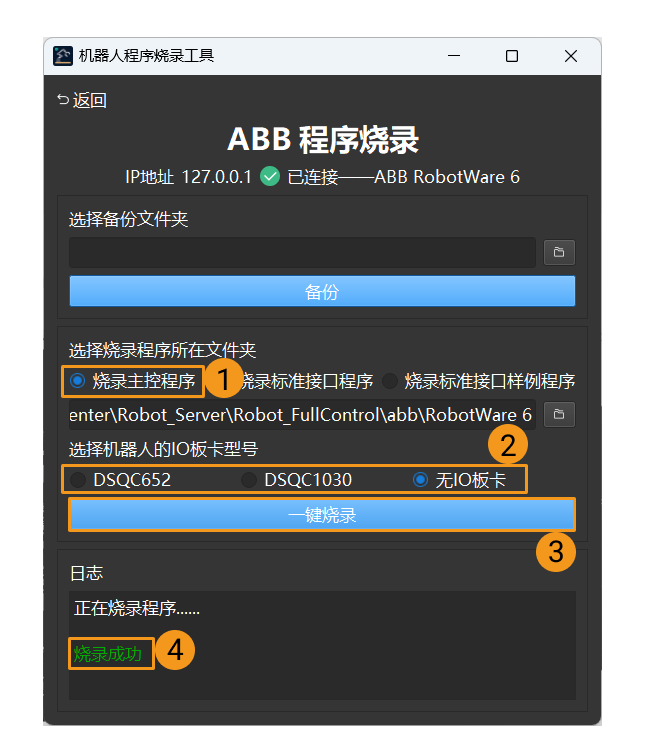Click the IP地址 127.0.0.1 text
Screen dimensions: 658x755
188,177
